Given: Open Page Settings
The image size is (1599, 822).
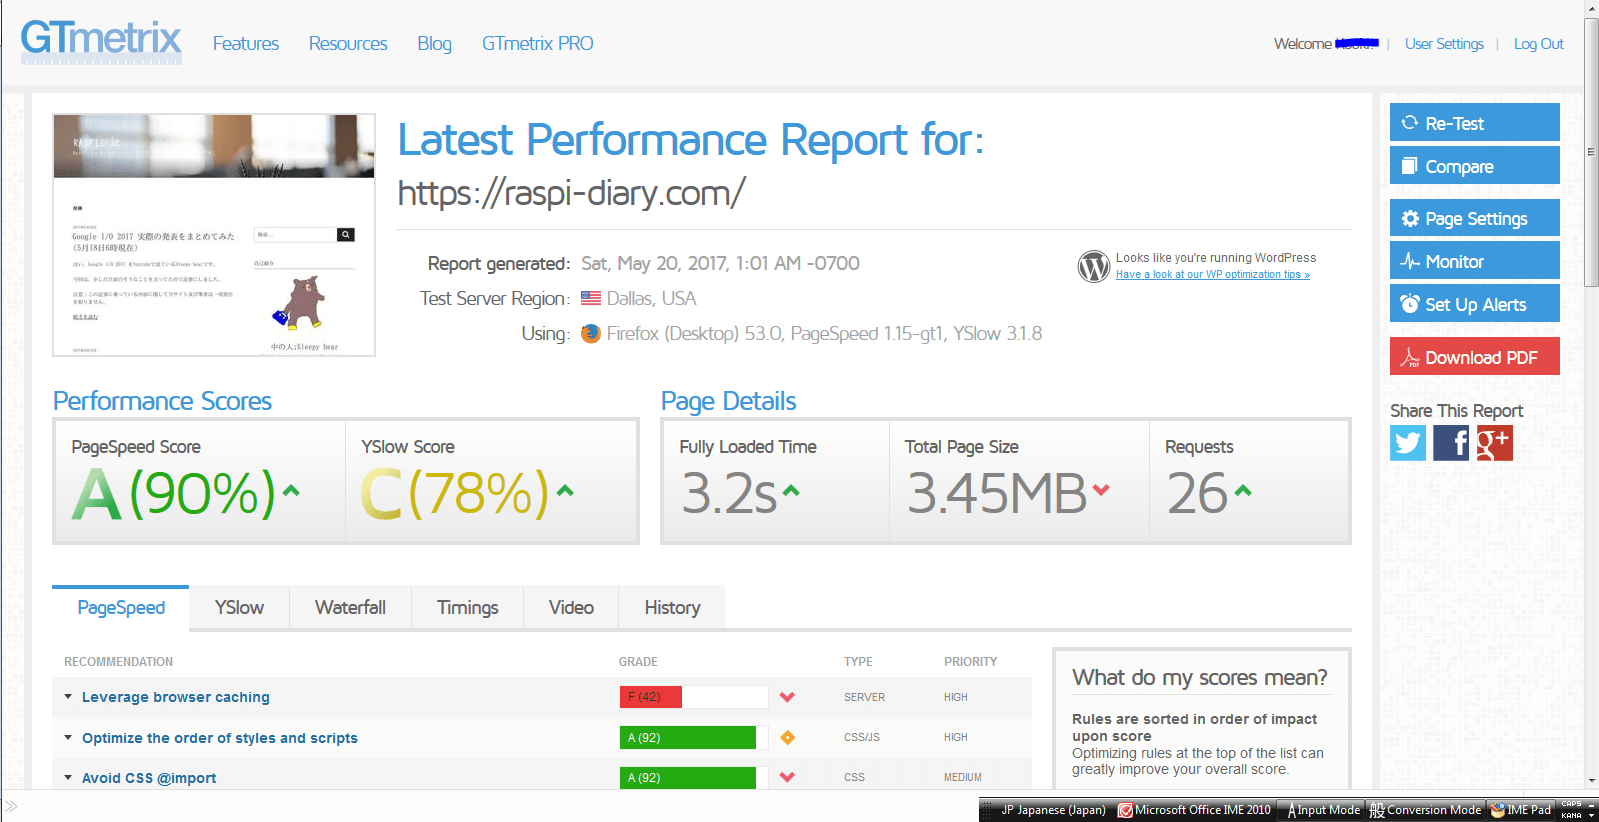Looking at the screenshot, I should [1475, 217].
